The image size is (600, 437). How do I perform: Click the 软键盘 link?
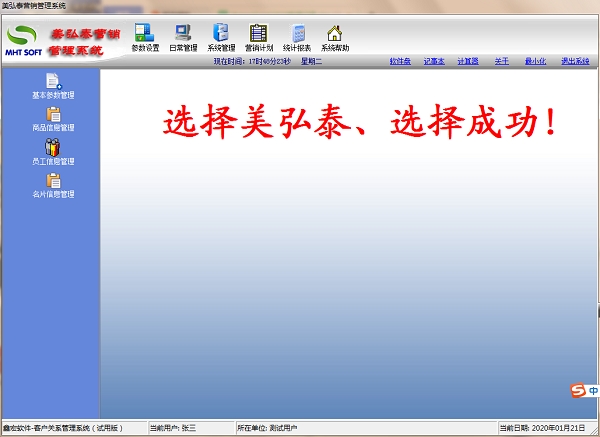(400, 61)
